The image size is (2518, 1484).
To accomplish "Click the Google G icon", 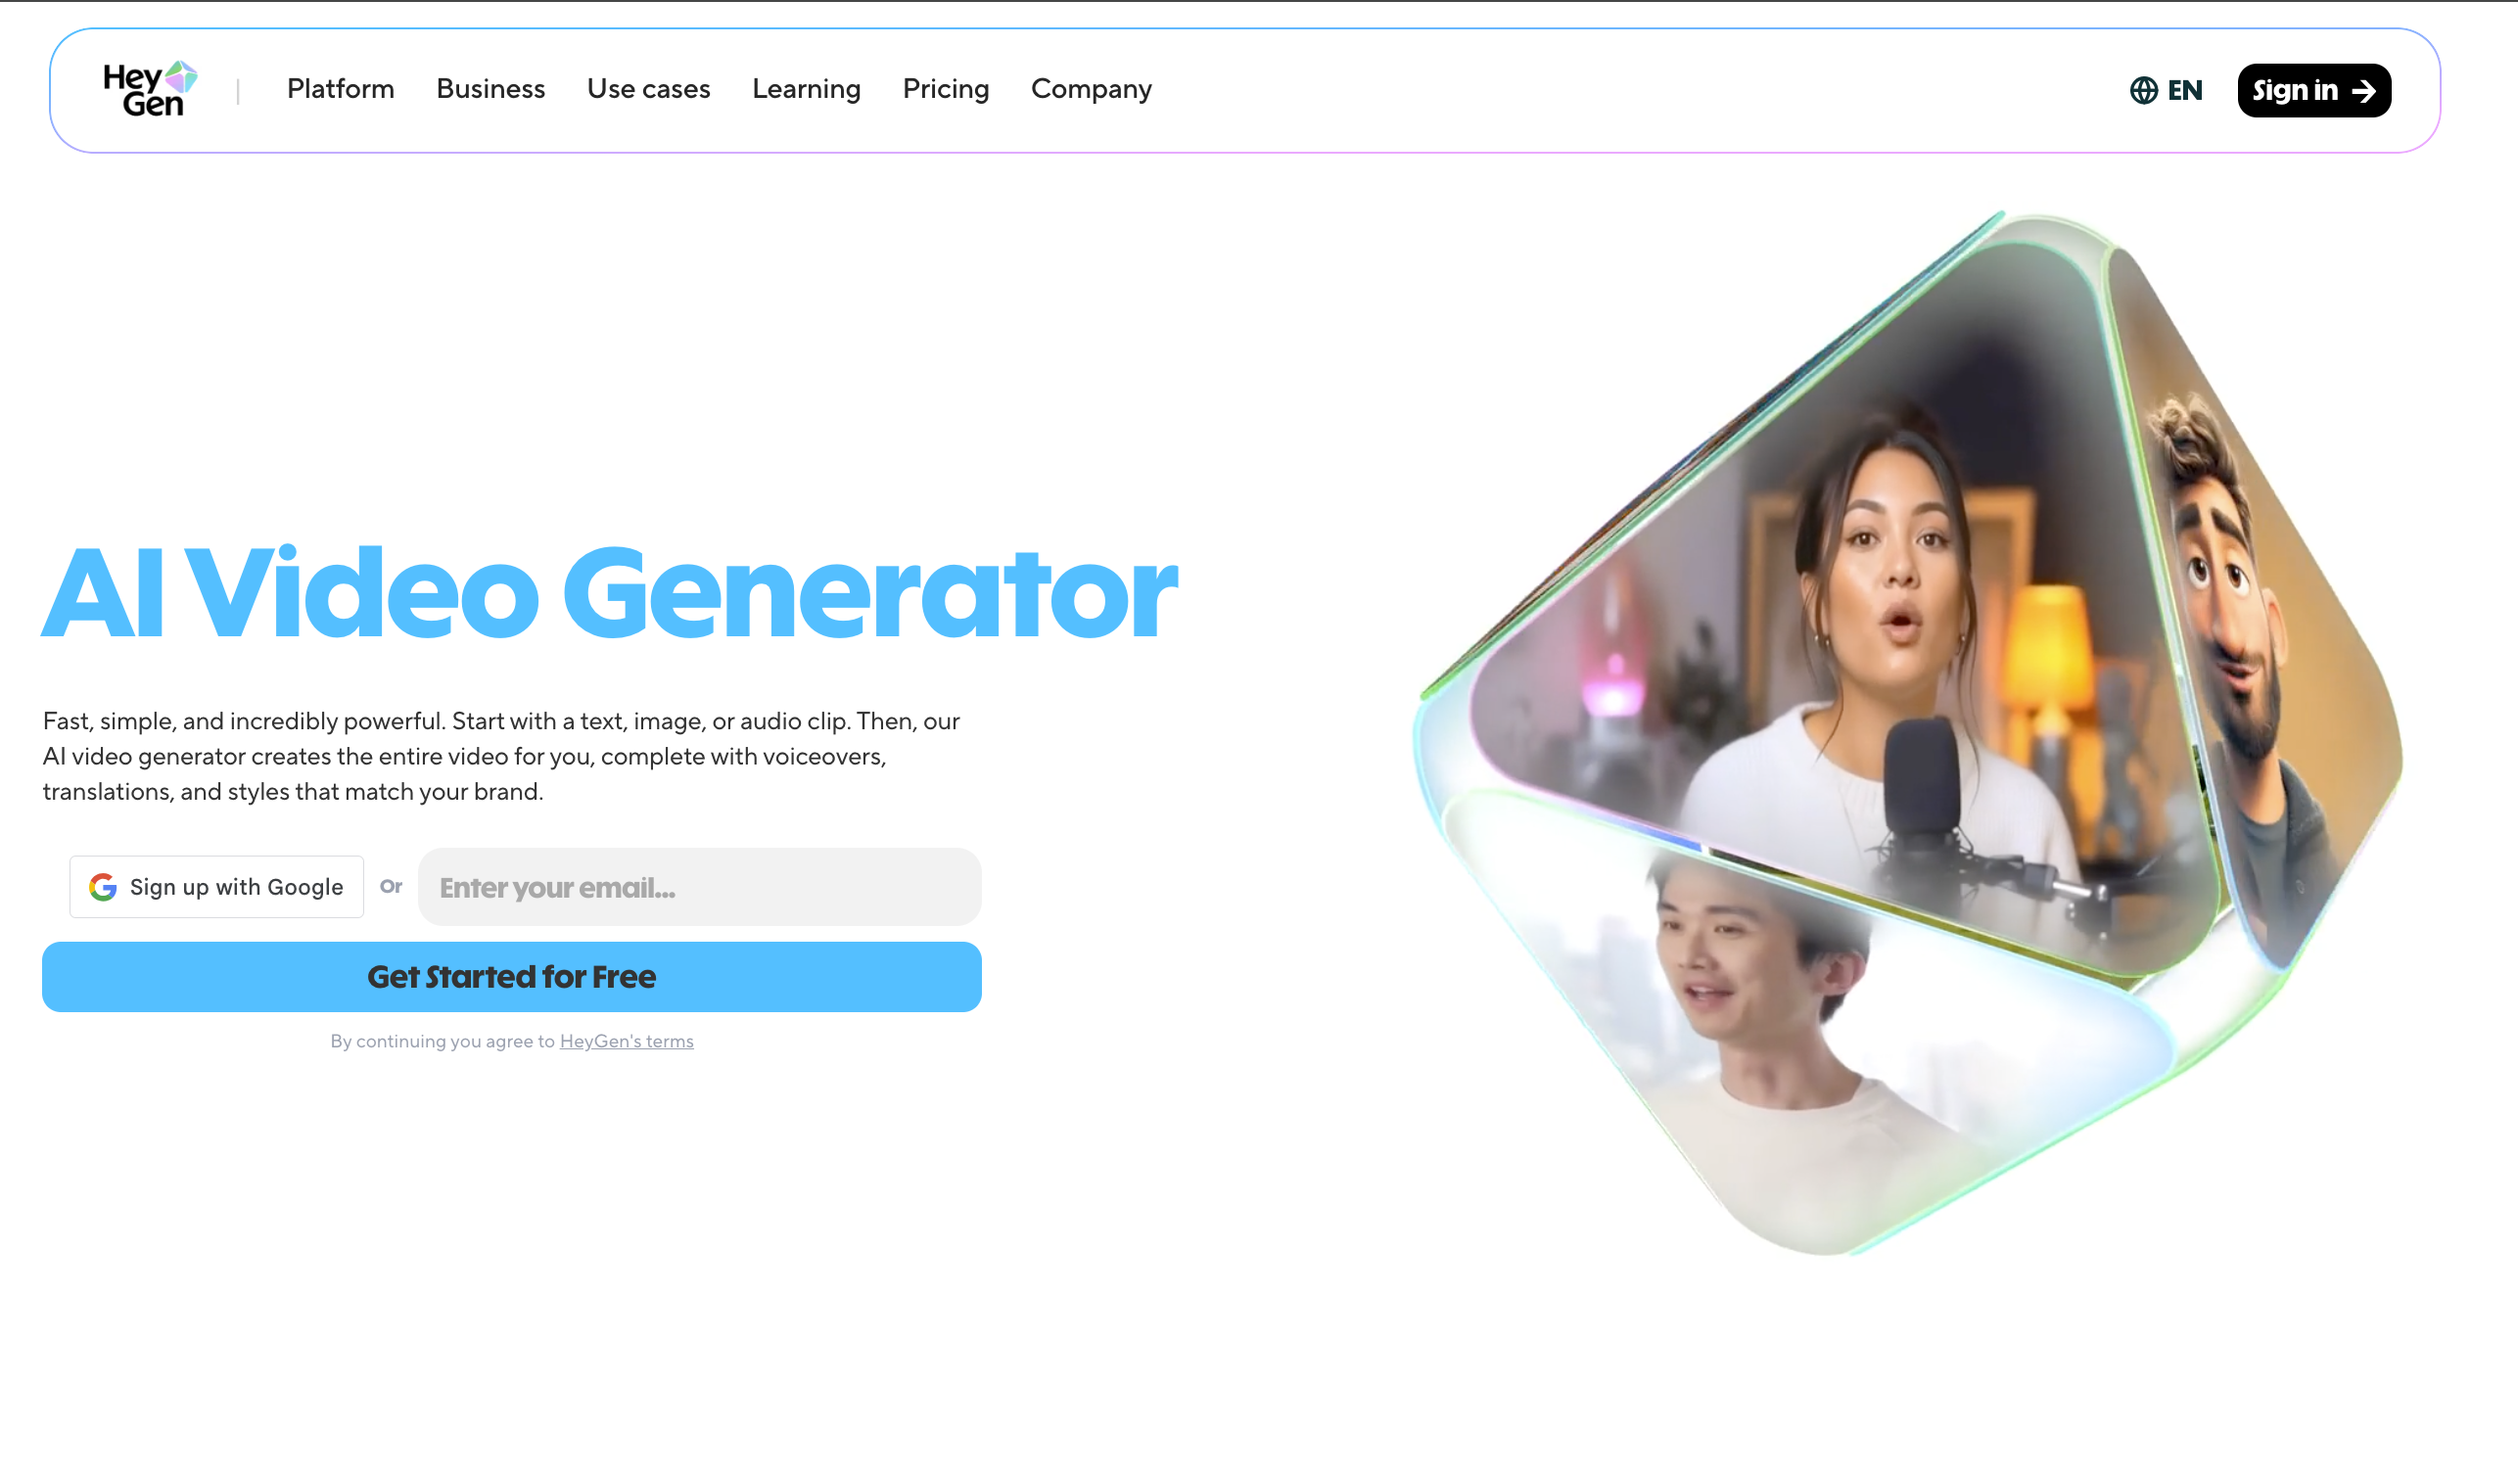I will point(103,887).
